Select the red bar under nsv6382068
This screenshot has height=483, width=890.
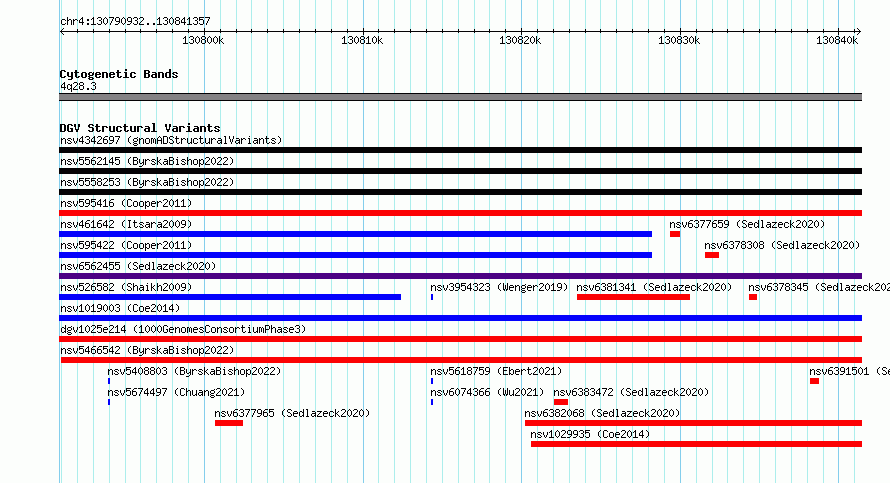(x=694, y=423)
